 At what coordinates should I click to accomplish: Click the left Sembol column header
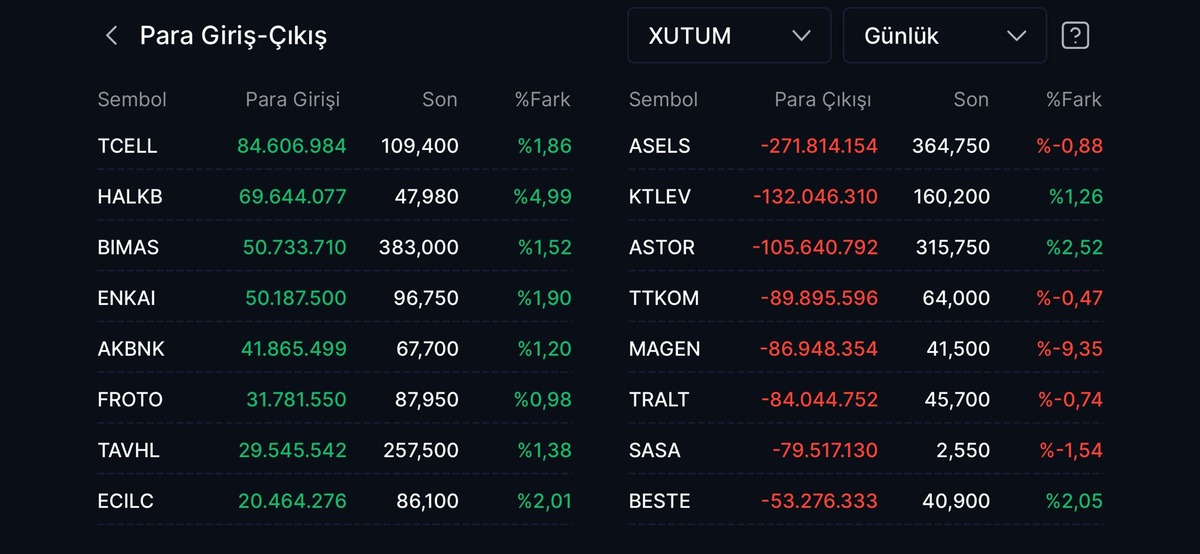pos(132,100)
